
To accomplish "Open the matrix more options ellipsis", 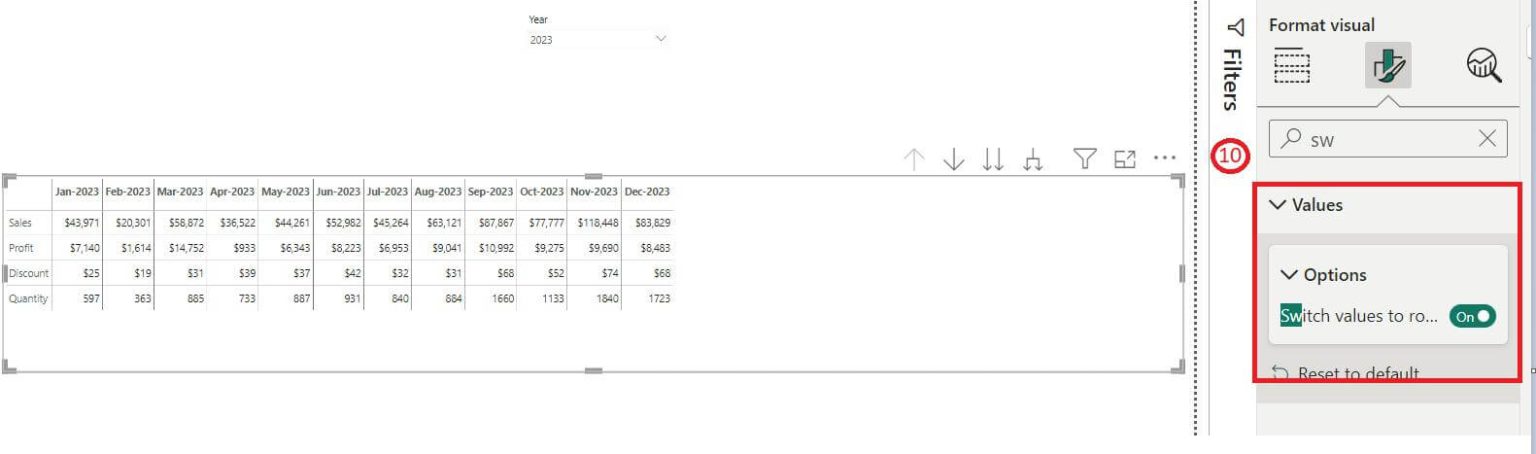I will [x=1164, y=158].
